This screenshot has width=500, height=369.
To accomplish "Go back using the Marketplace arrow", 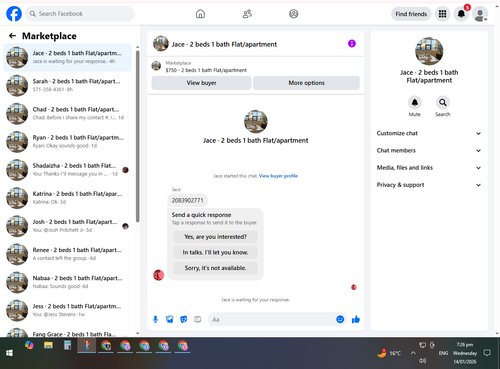I will click(12, 36).
